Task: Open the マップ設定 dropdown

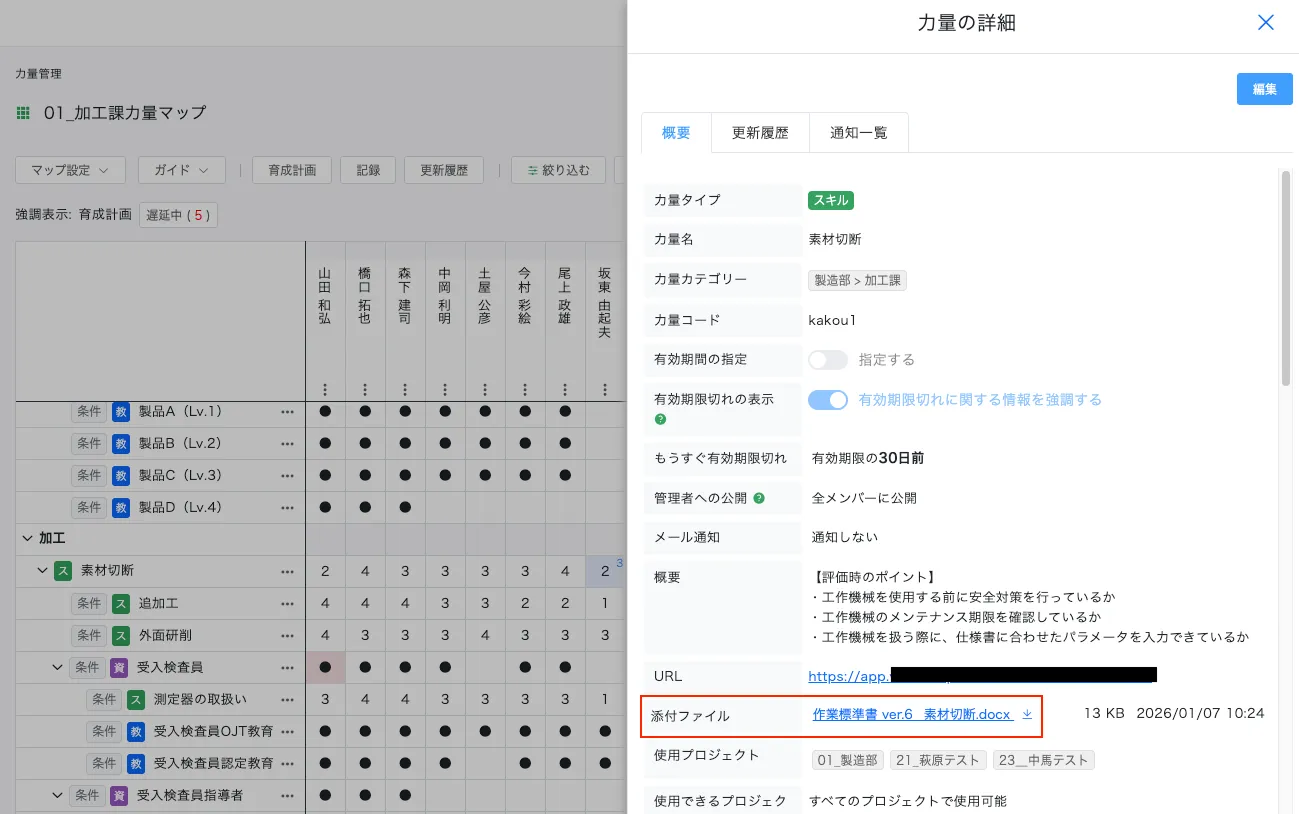Action: point(70,170)
